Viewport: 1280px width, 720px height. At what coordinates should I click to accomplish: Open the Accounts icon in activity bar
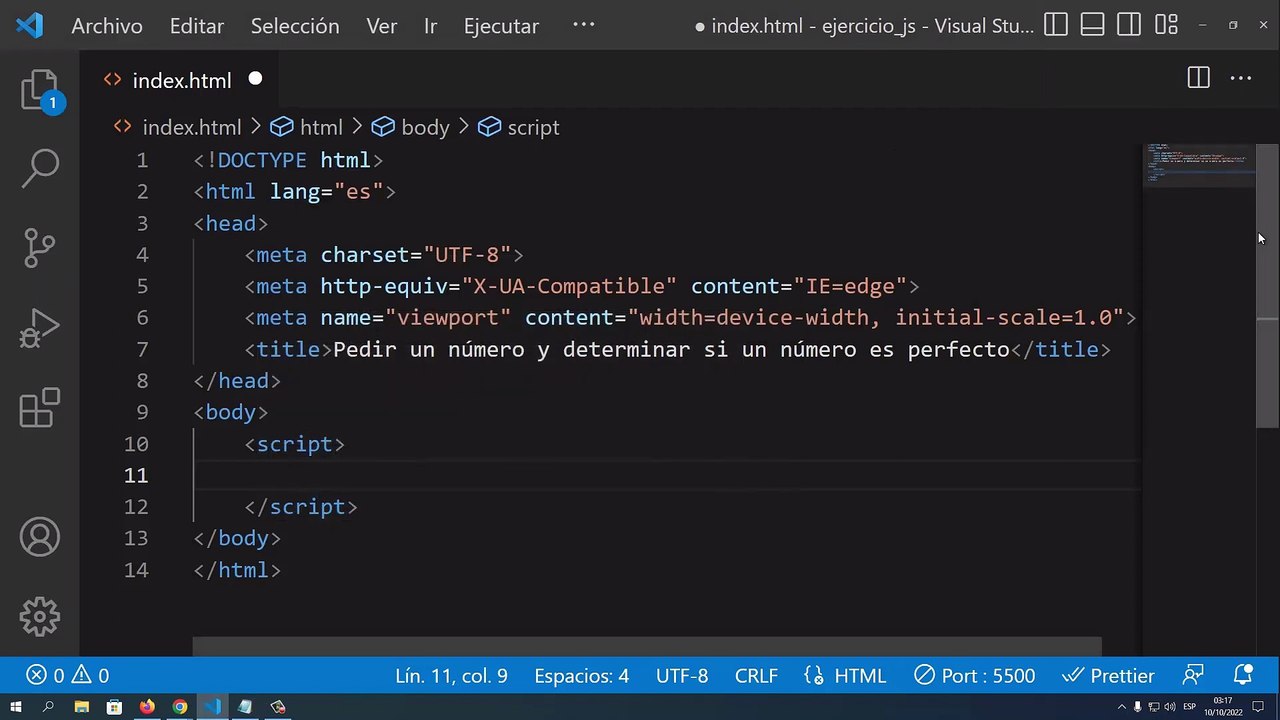pyautogui.click(x=40, y=538)
